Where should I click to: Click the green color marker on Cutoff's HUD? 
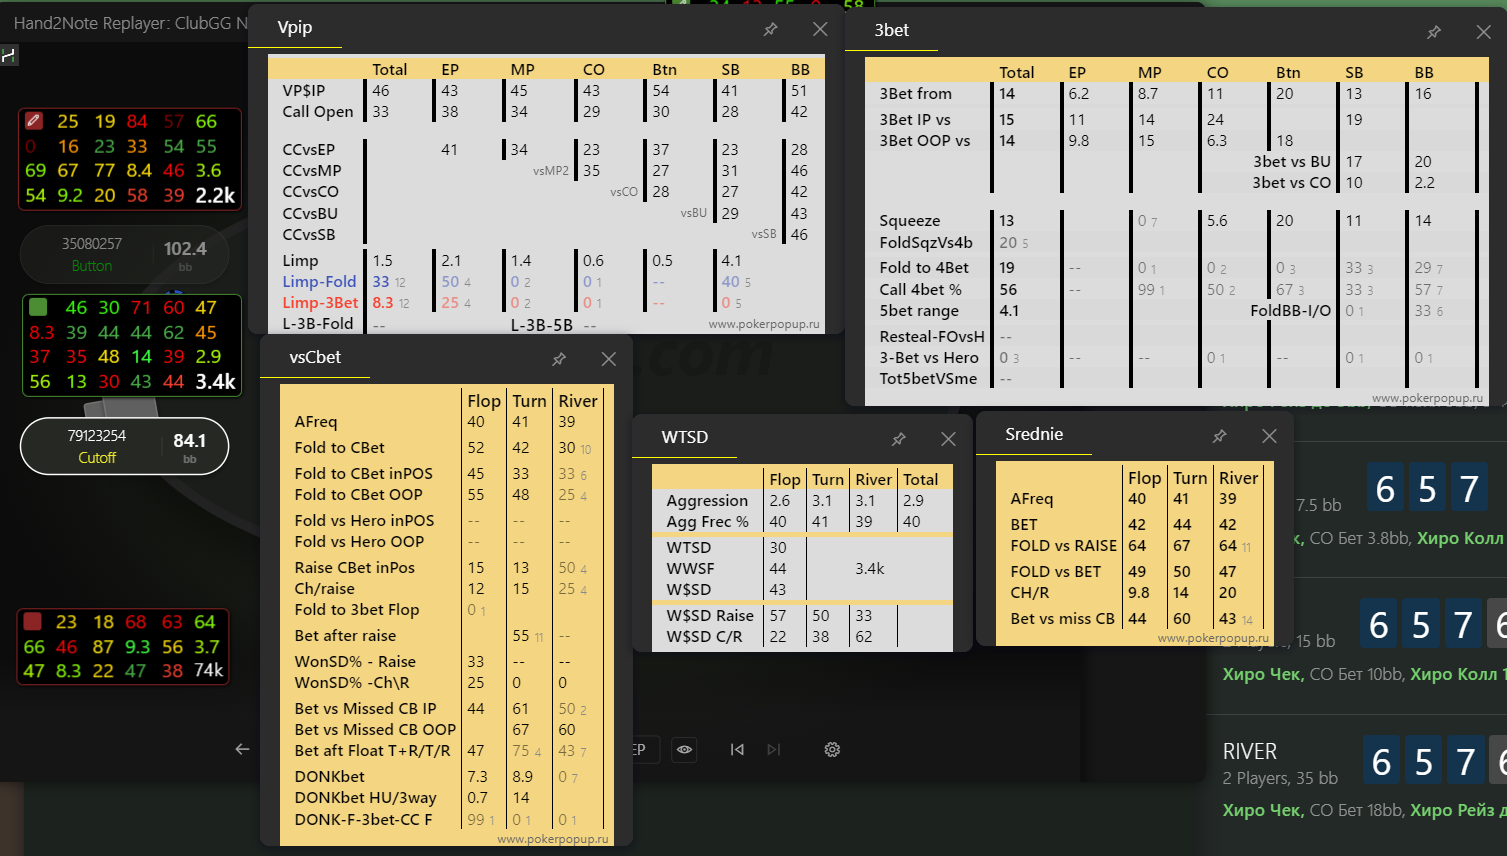(x=38, y=307)
